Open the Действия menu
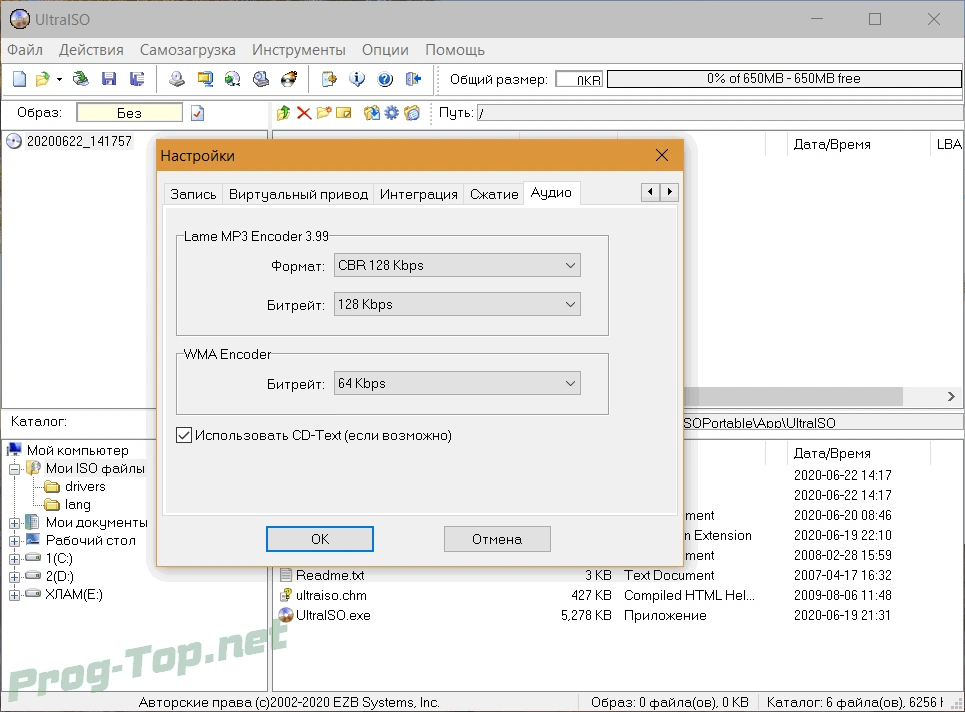The image size is (965, 712). coord(91,50)
